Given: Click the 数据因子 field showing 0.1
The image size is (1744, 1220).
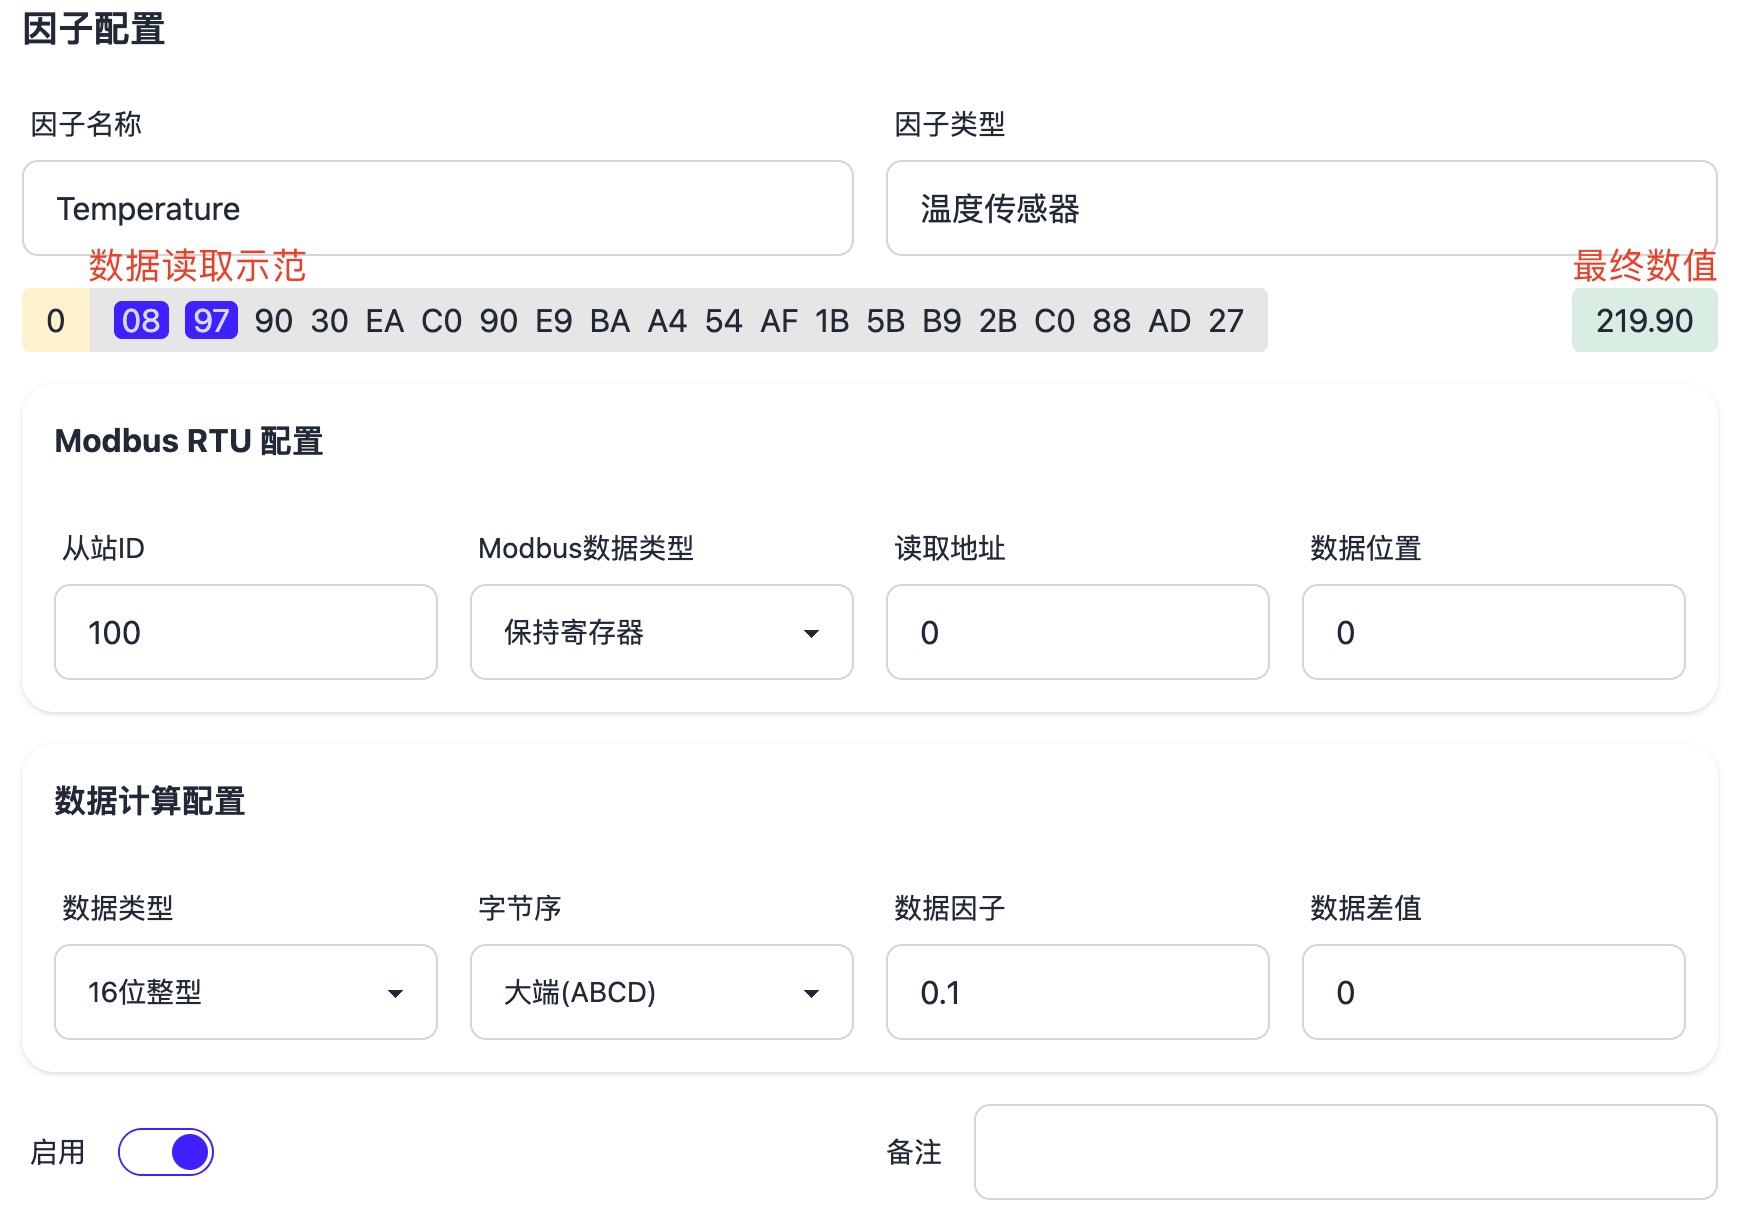Looking at the screenshot, I should [1077, 992].
